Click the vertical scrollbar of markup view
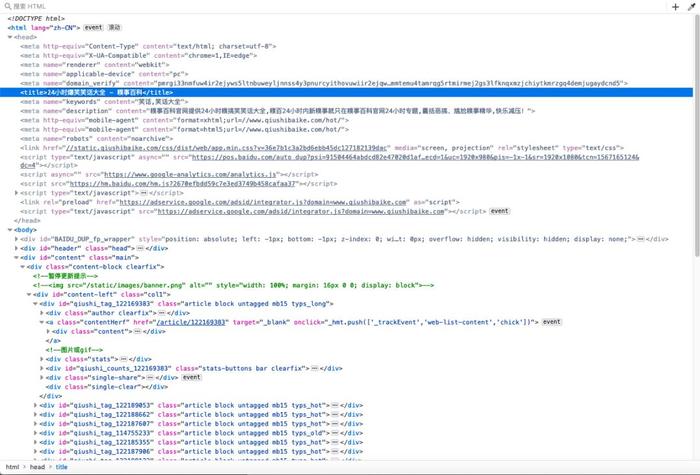Image resolution: width=700 pixels, height=475 pixels. pyautogui.click(x=696, y=134)
